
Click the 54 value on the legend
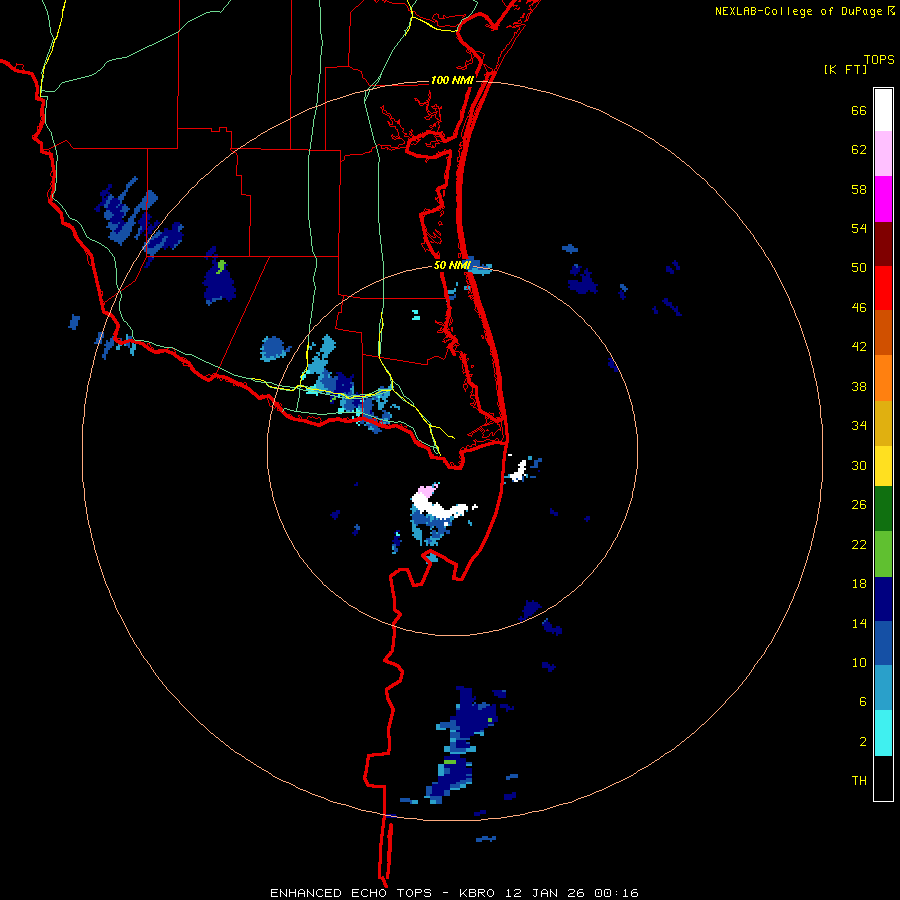(x=859, y=228)
